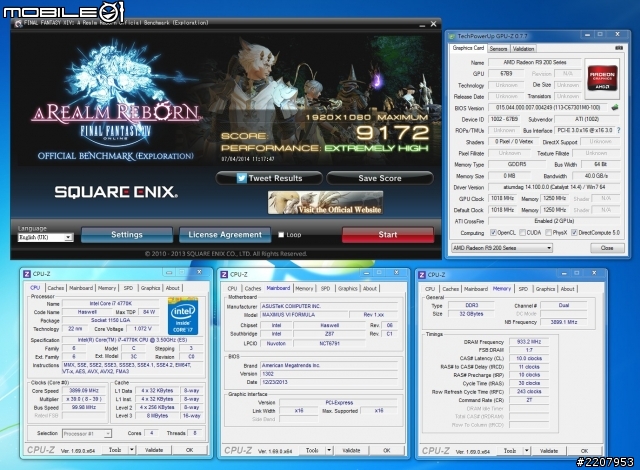Click the GPU-Z camera screenshot icon

click(x=619, y=48)
